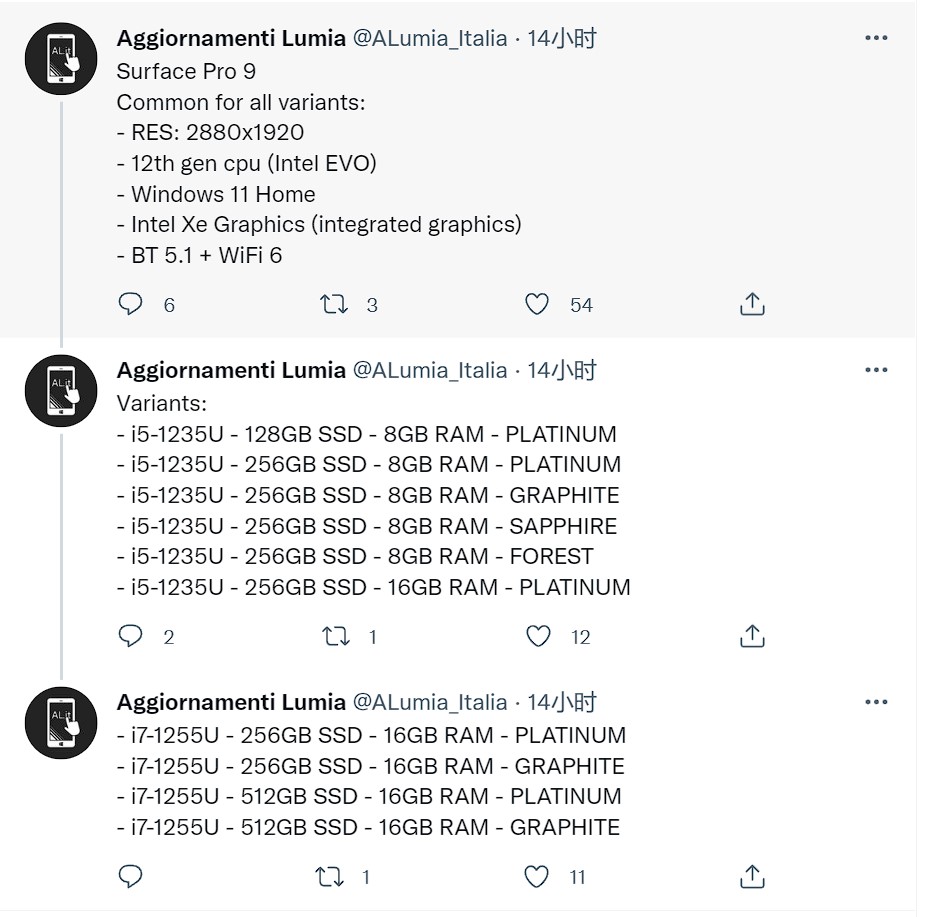The image size is (933, 917).
Task: Open Aggiornamenti Lumia name on the Variants tweet
Action: [x=231, y=370]
